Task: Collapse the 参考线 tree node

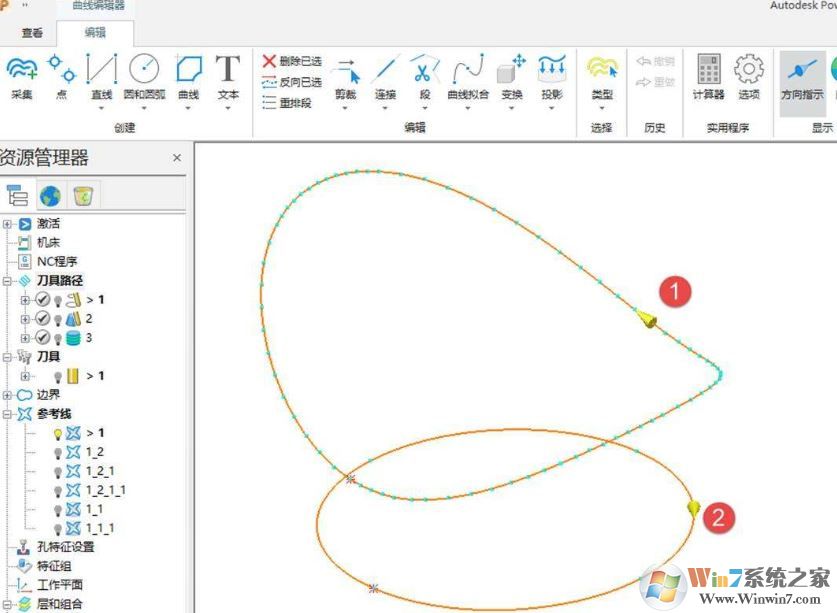Action: [x=8, y=414]
